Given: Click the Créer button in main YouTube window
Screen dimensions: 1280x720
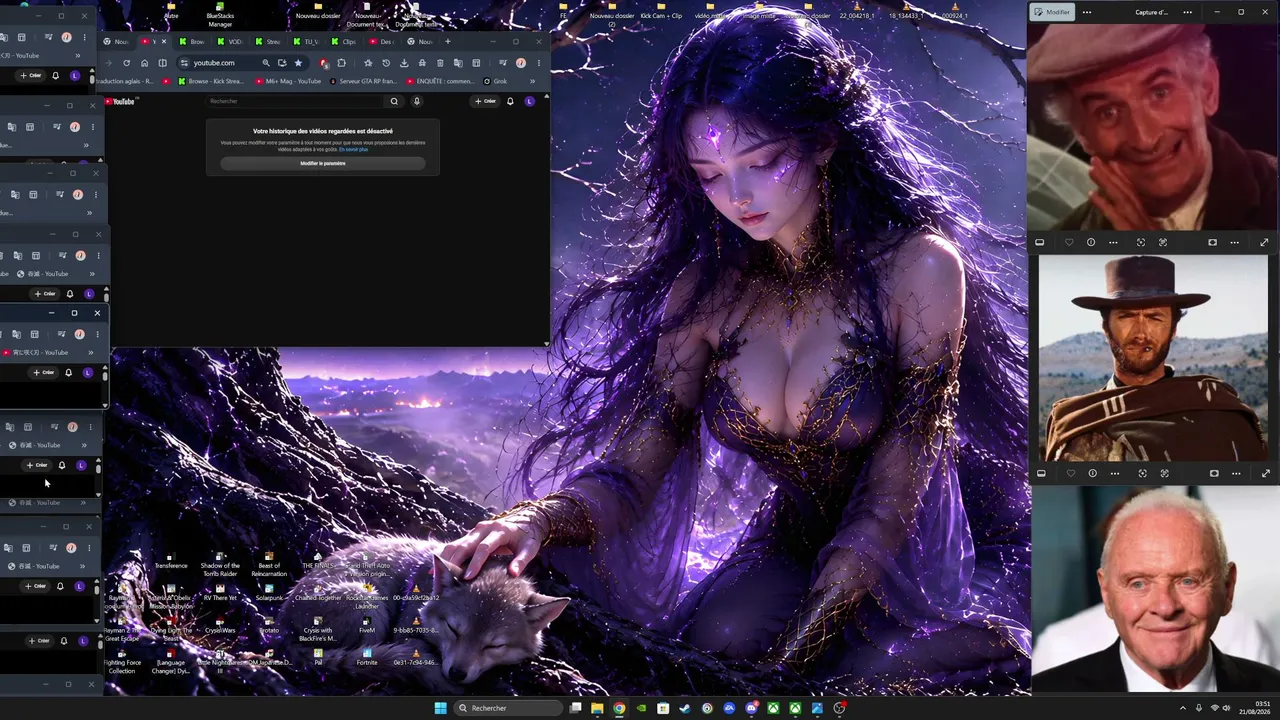Looking at the screenshot, I should [x=485, y=101].
